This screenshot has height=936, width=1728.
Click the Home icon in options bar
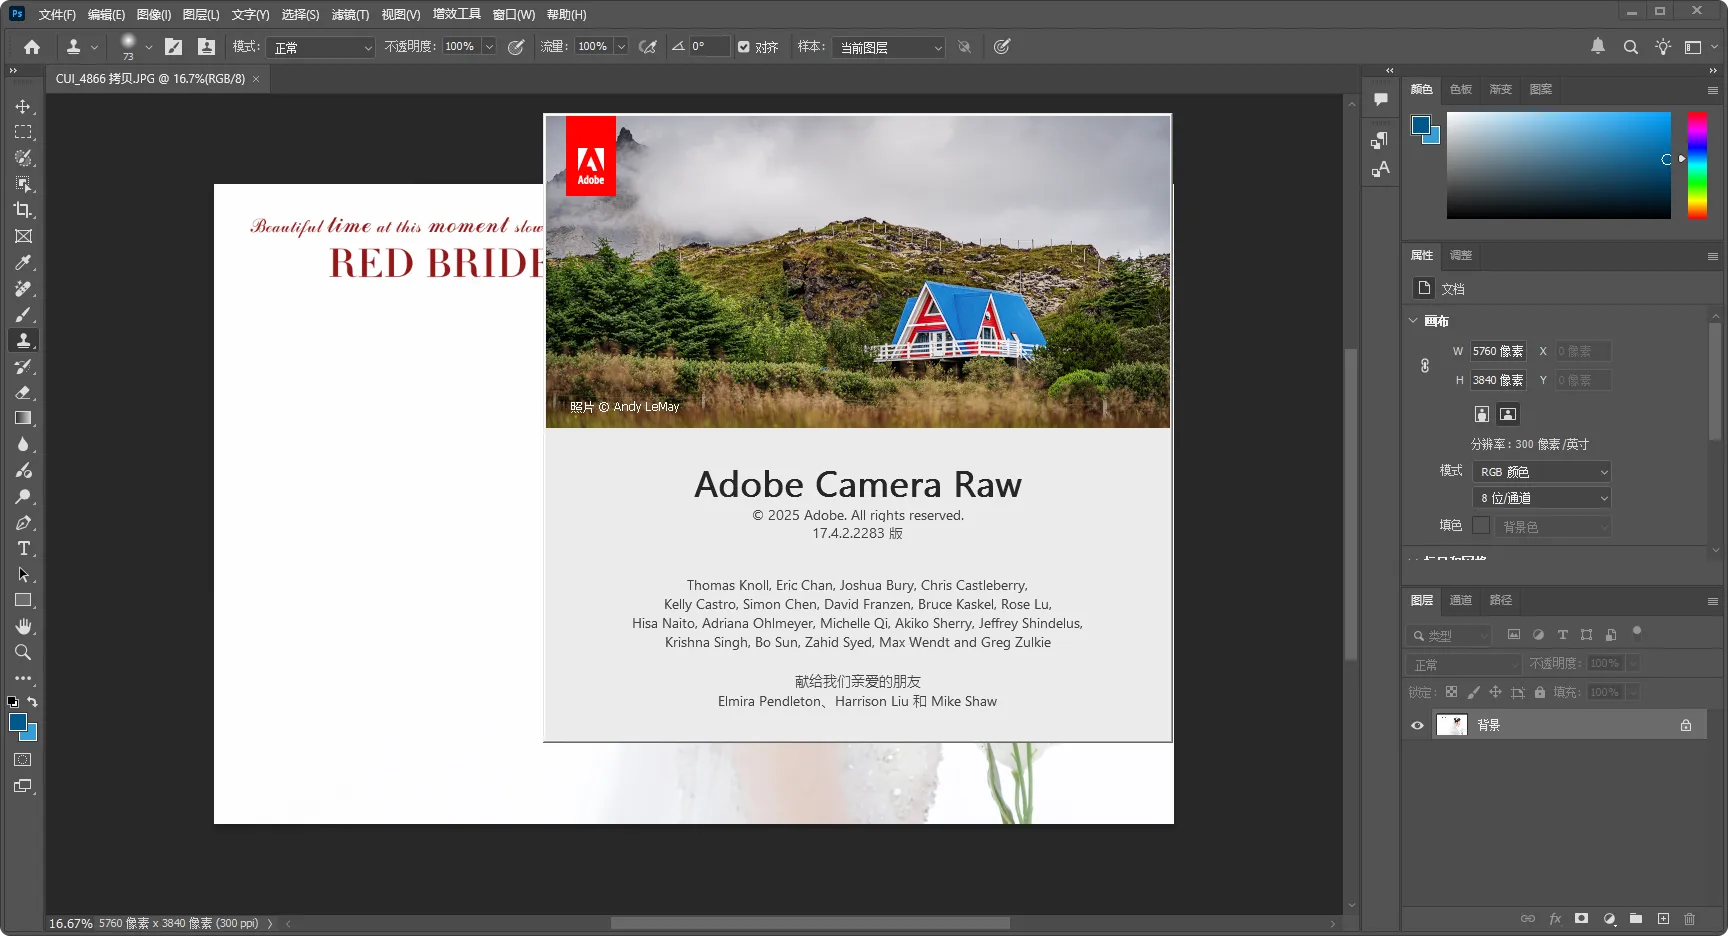click(x=32, y=47)
